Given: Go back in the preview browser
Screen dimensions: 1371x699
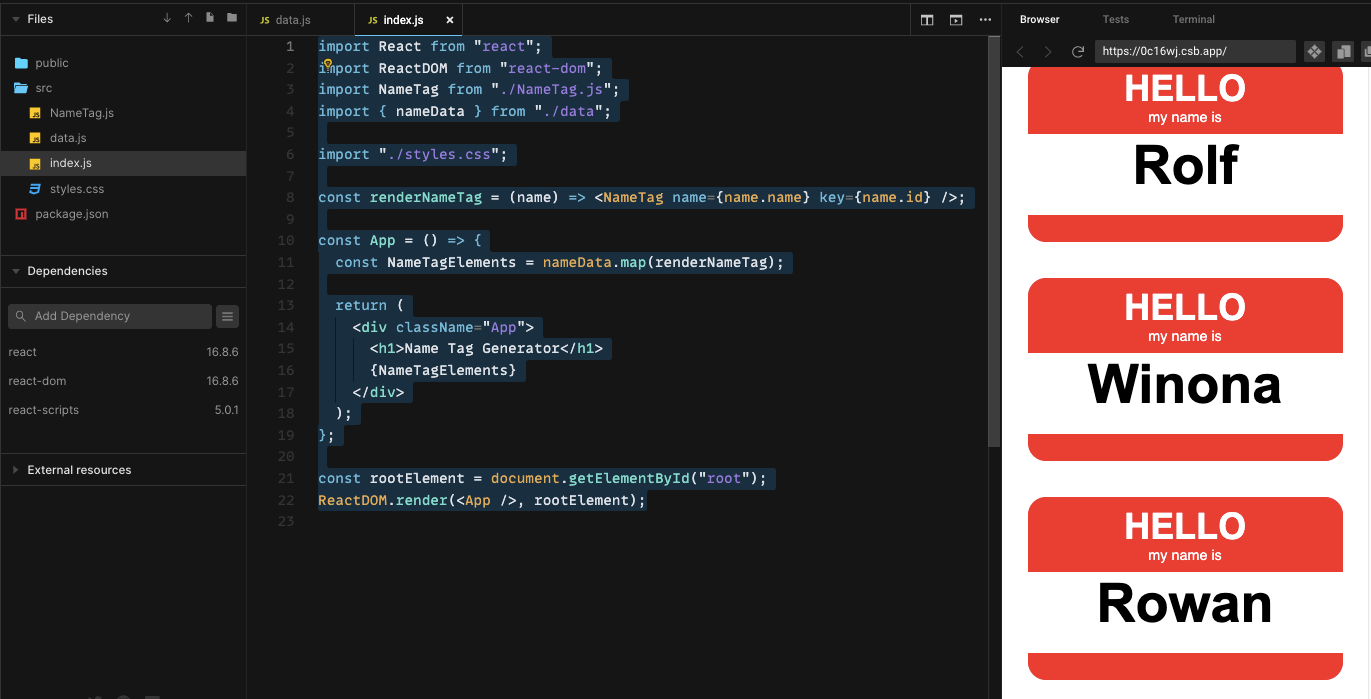Looking at the screenshot, I should [x=1020, y=52].
